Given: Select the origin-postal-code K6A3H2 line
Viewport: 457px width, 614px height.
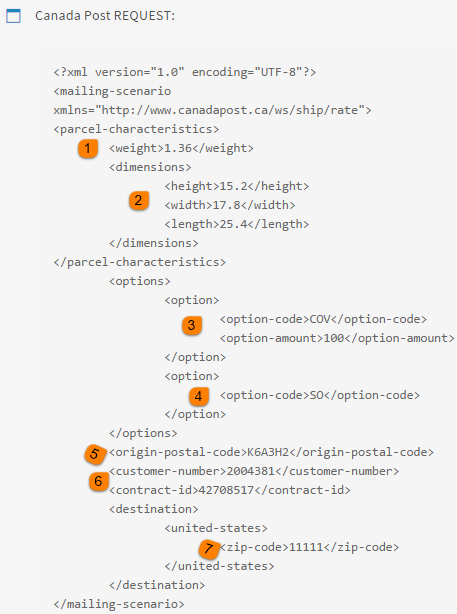Looking at the screenshot, I should [x=271, y=452].
